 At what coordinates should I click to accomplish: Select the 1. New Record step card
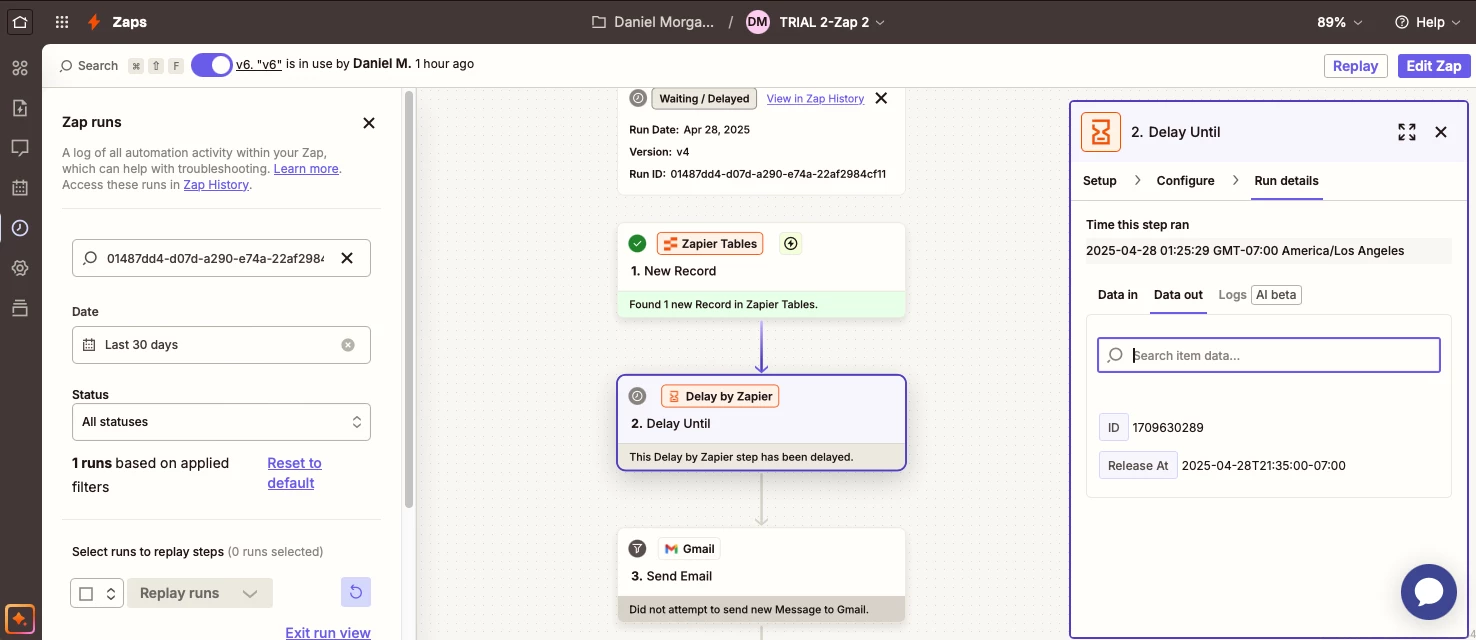pyautogui.click(x=761, y=270)
